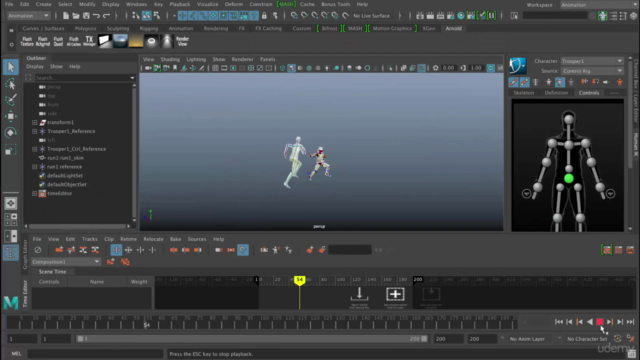
Task: Open the Playback menu
Action: click(x=180, y=4)
